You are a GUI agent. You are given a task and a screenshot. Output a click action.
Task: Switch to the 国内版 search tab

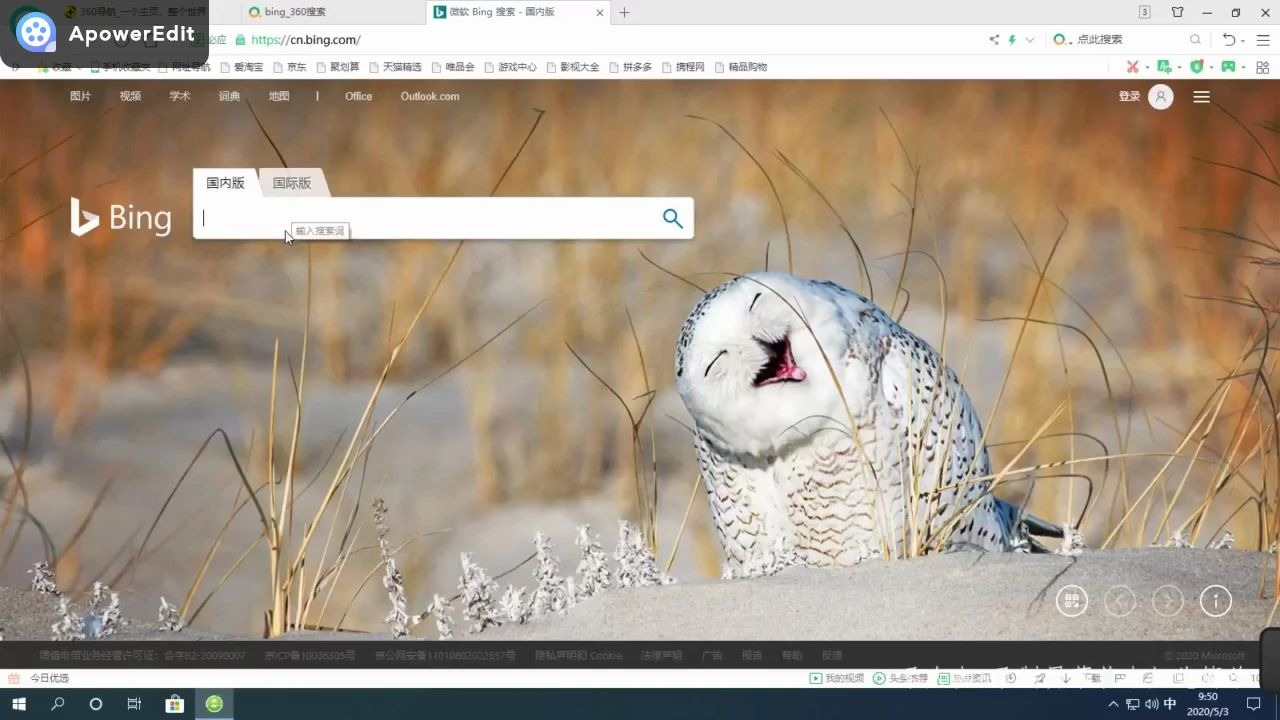(x=226, y=183)
